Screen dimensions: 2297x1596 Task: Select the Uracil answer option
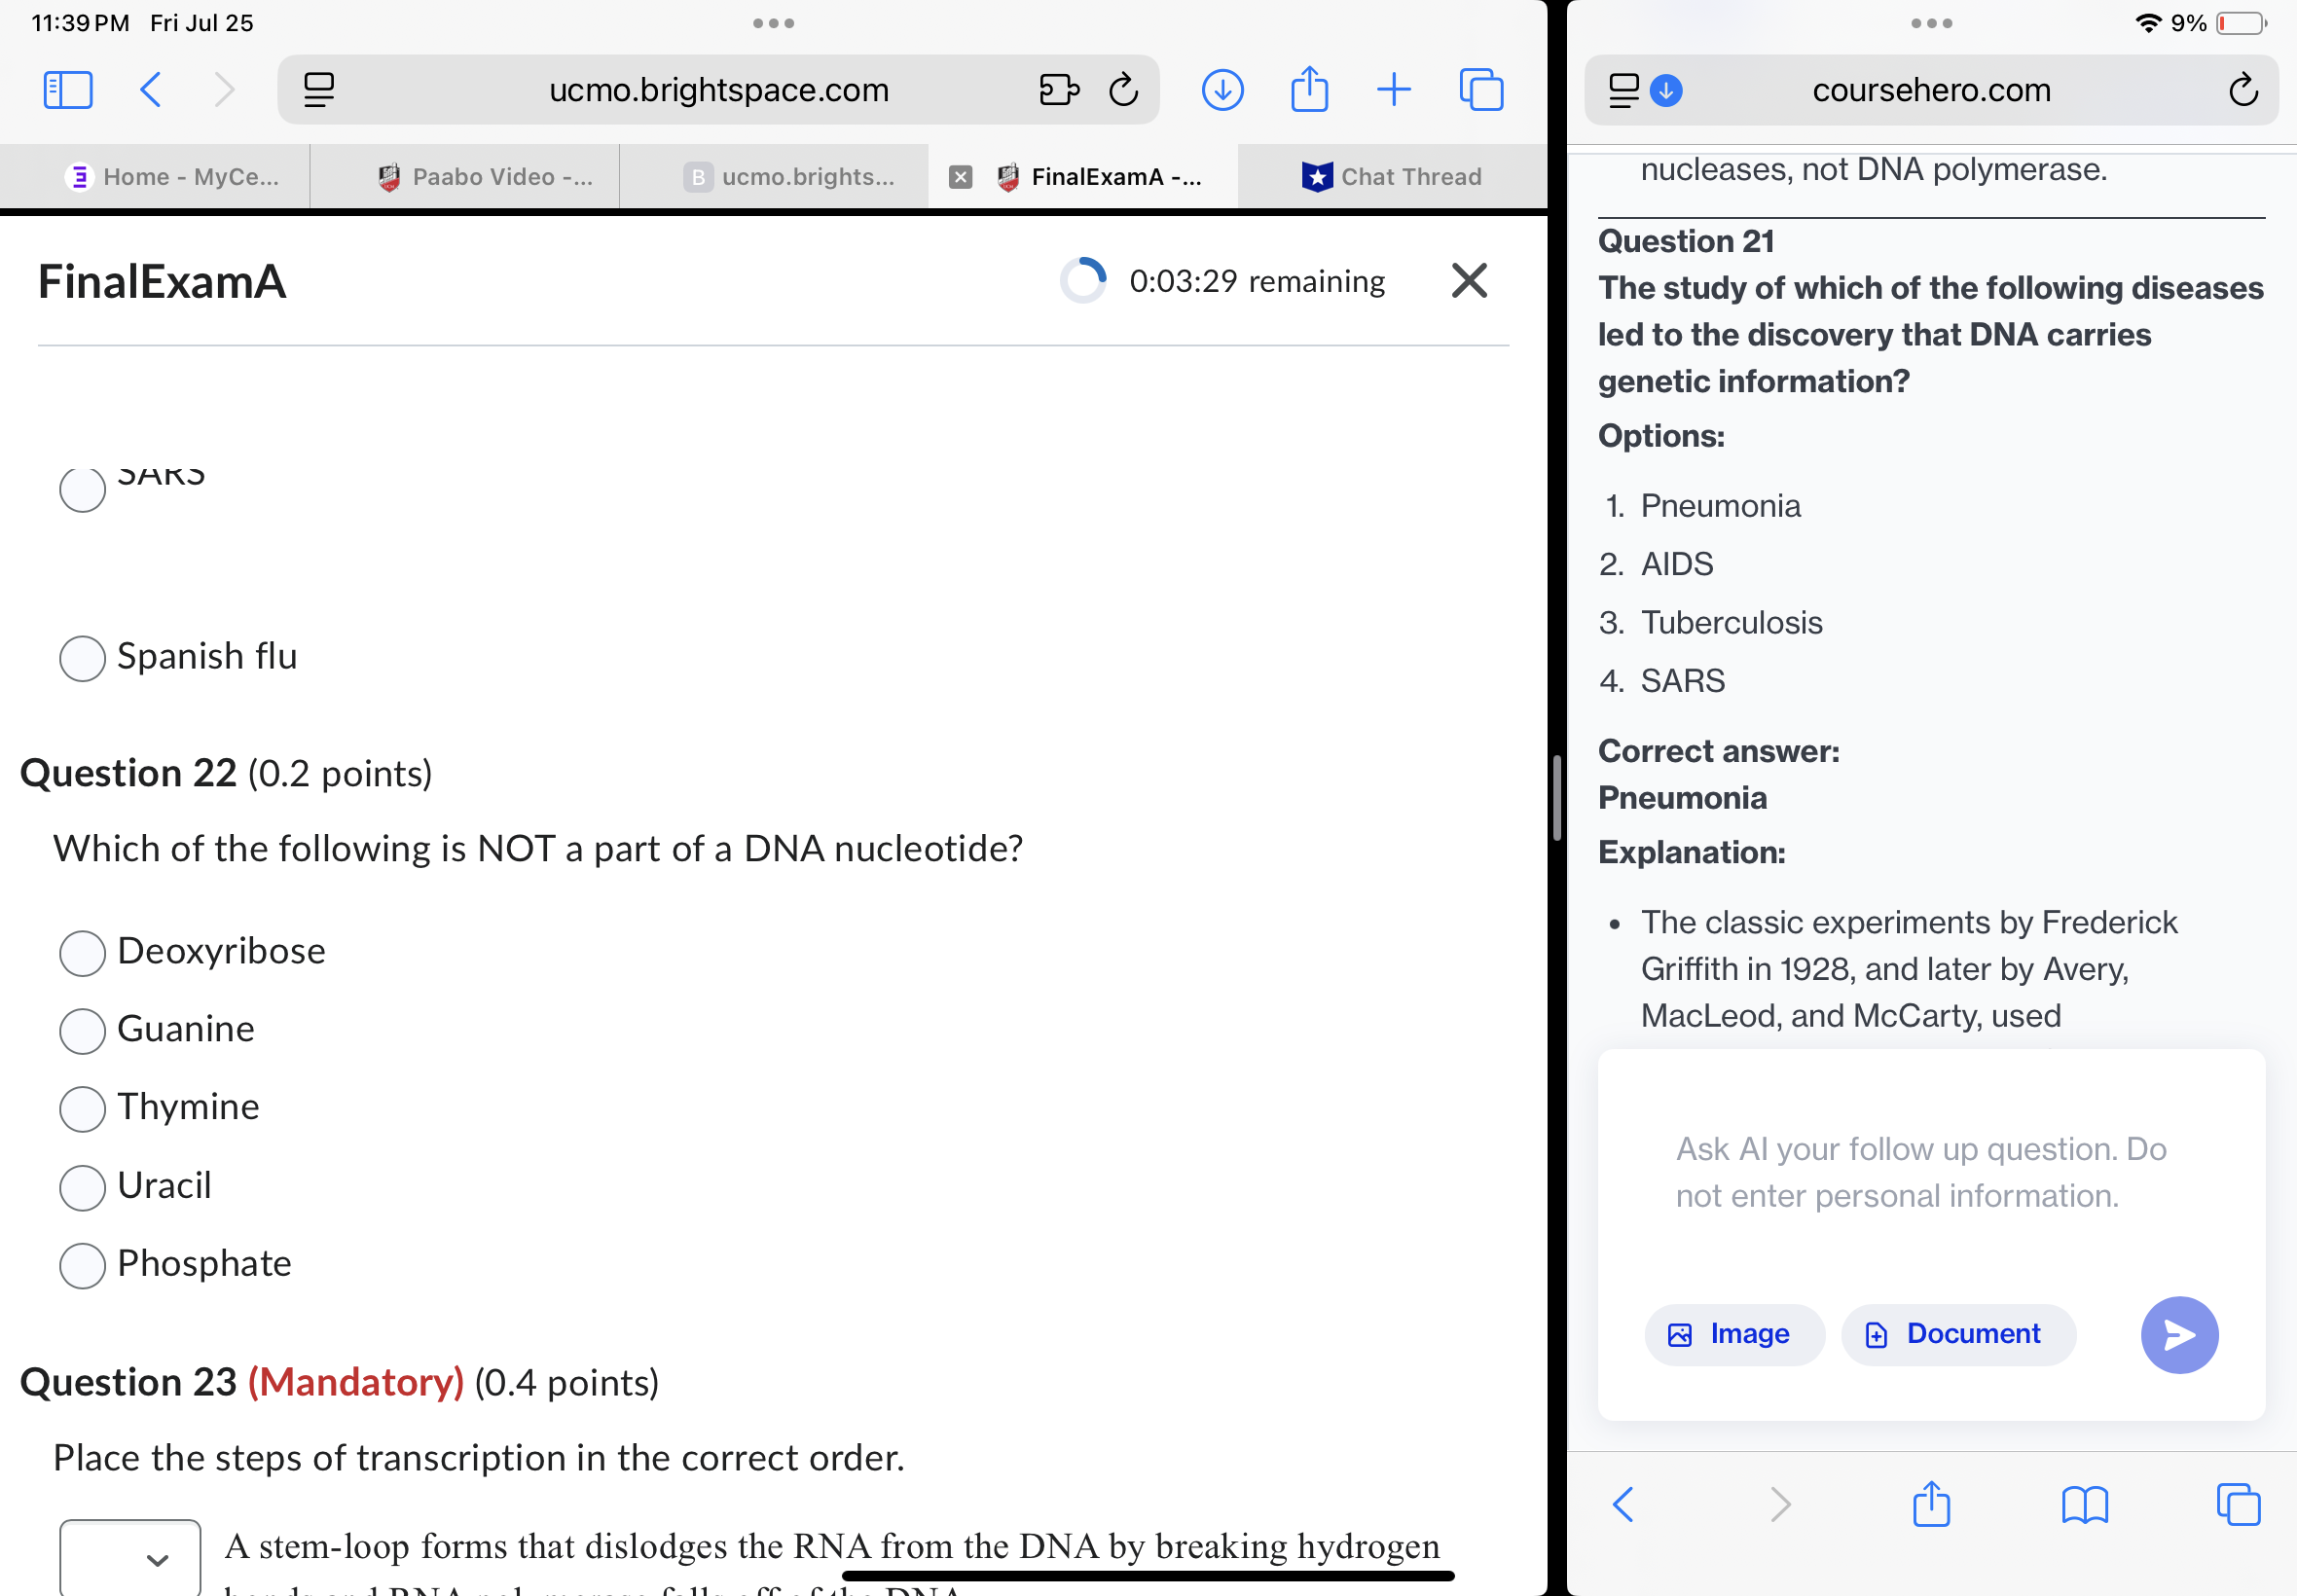click(x=83, y=1187)
